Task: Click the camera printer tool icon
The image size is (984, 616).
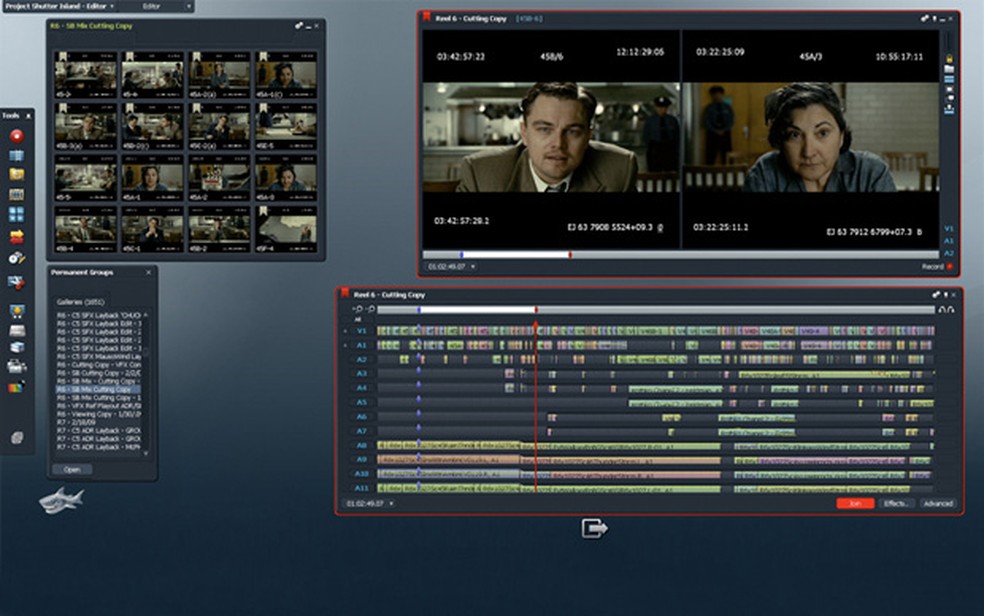Action: [17, 366]
